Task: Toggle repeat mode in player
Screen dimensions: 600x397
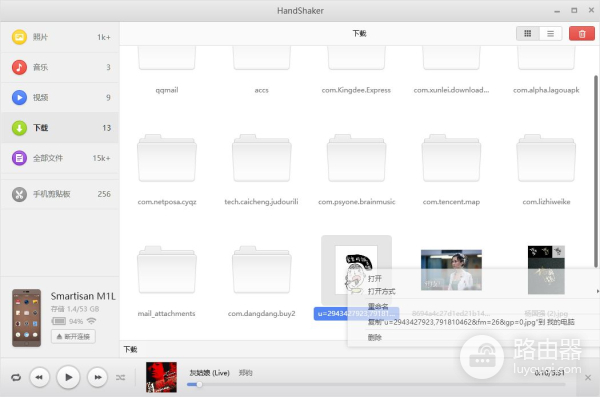Action: tap(16, 377)
